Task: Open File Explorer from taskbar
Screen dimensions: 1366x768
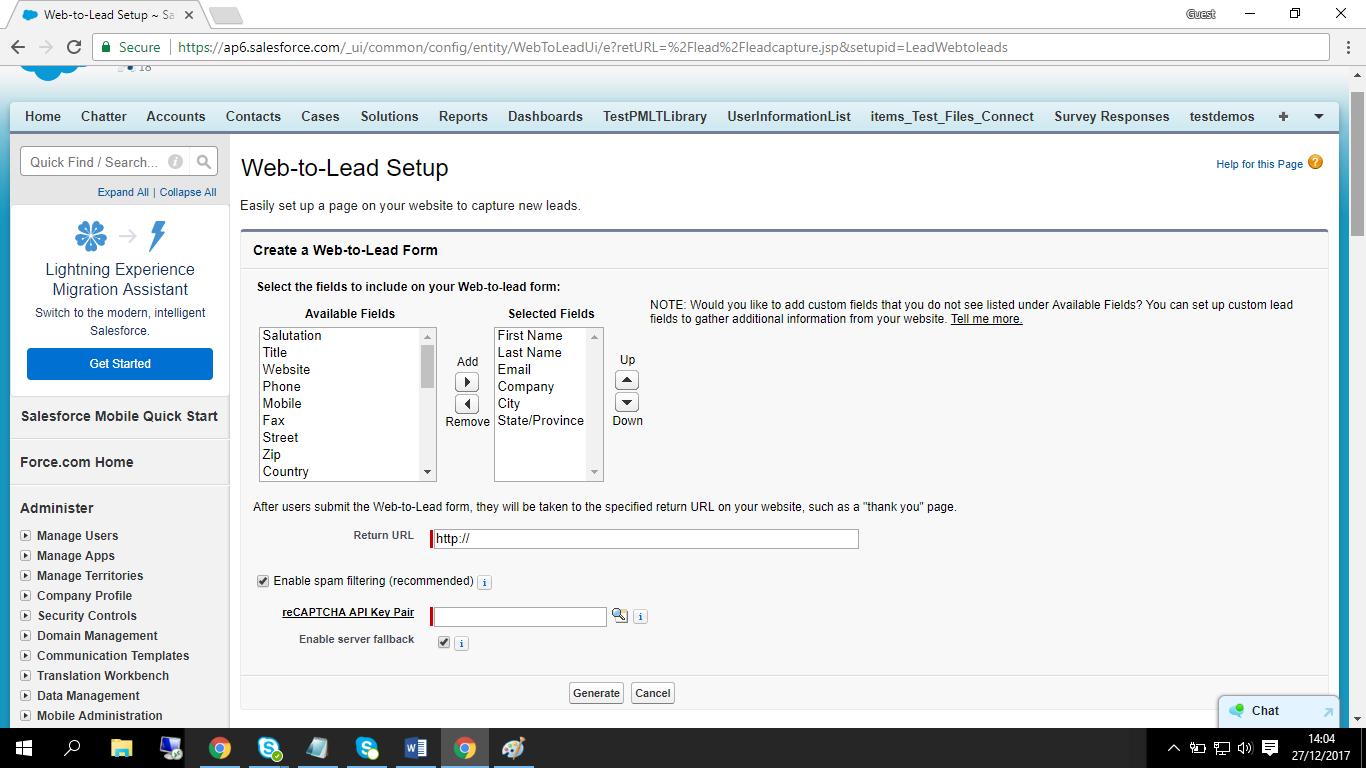Action: coord(121,748)
